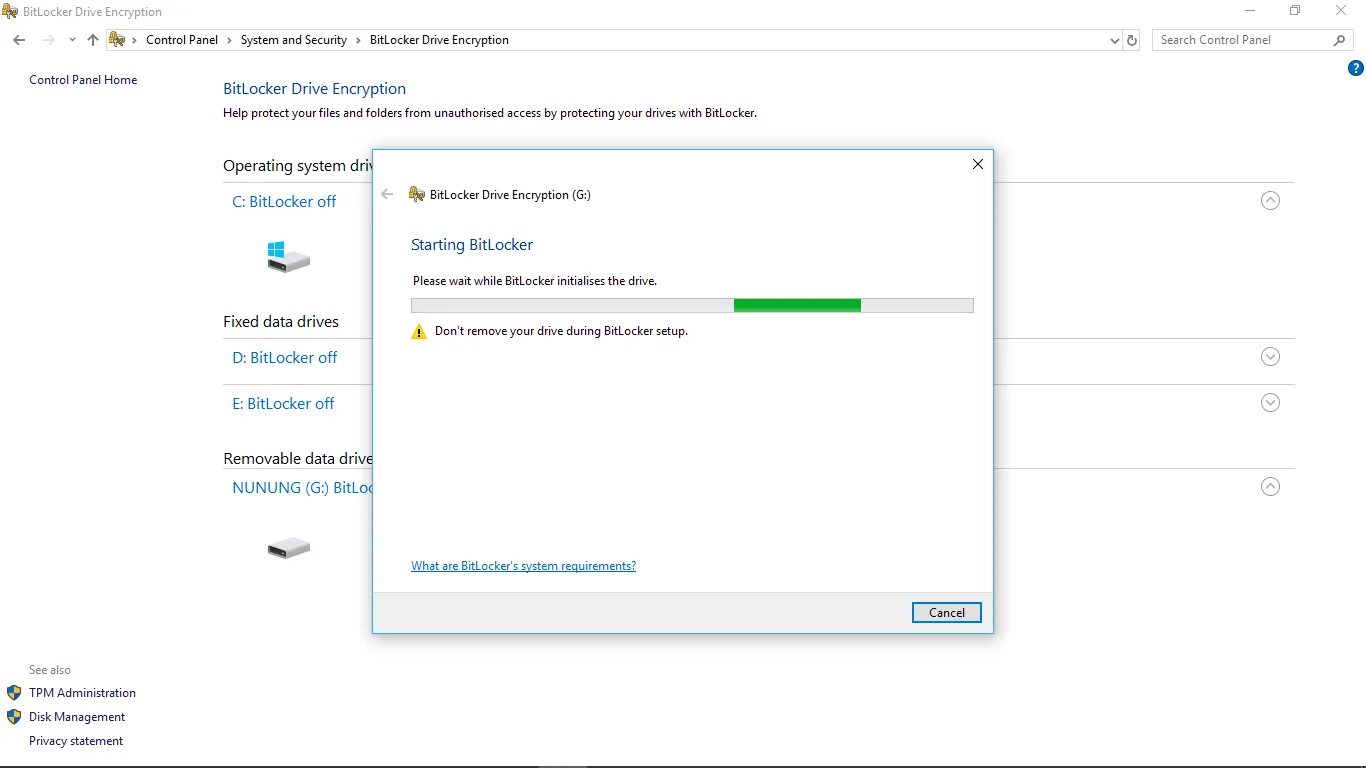Click the search magnifier icon
This screenshot has width=1366, height=768.
[x=1340, y=40]
